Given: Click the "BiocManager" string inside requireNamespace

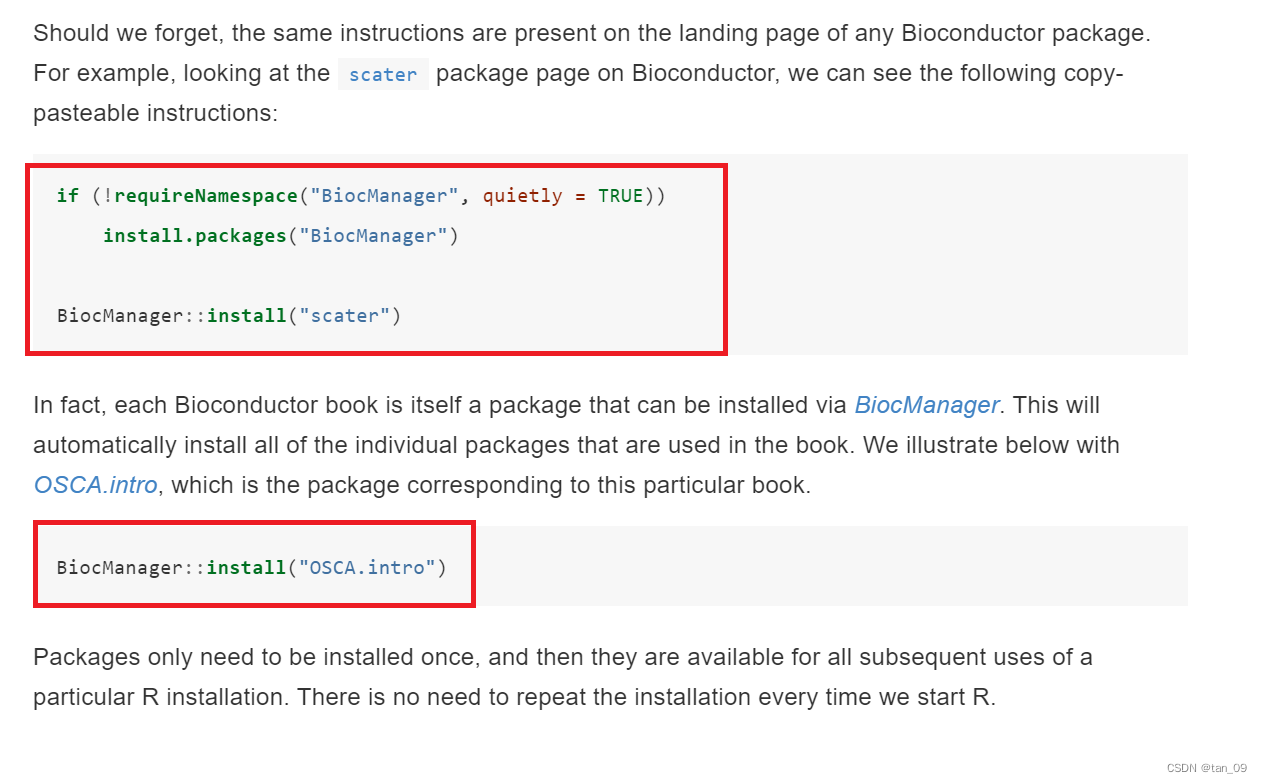Looking at the screenshot, I should 385,196.
